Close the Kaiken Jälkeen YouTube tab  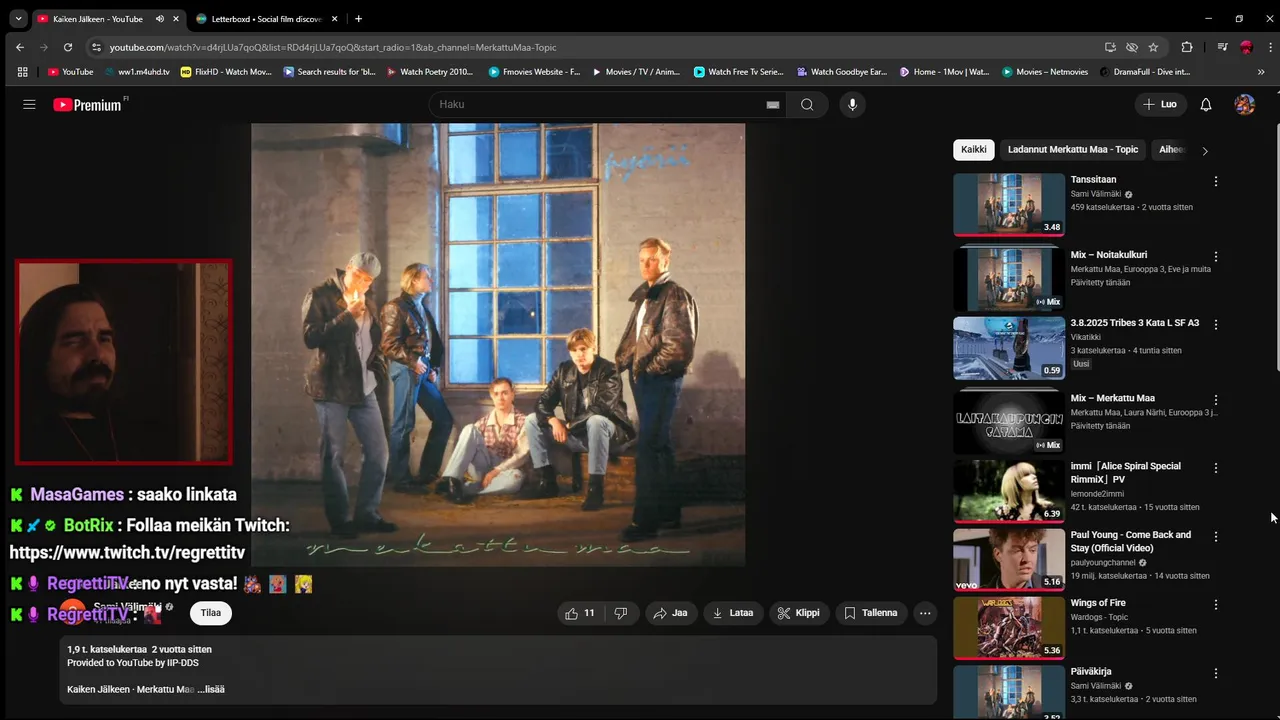point(177,18)
